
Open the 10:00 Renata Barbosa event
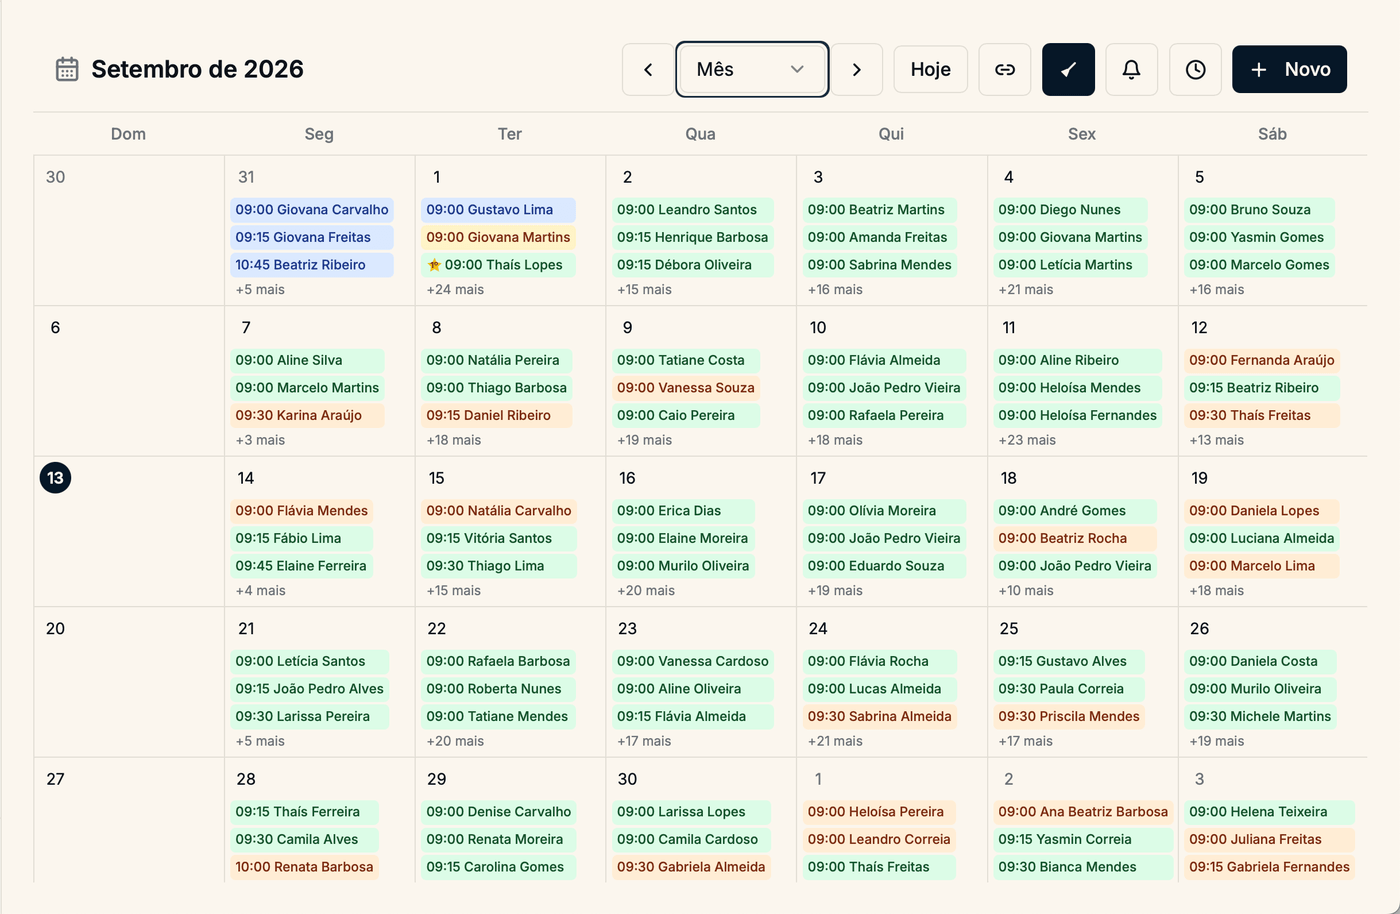(304, 867)
